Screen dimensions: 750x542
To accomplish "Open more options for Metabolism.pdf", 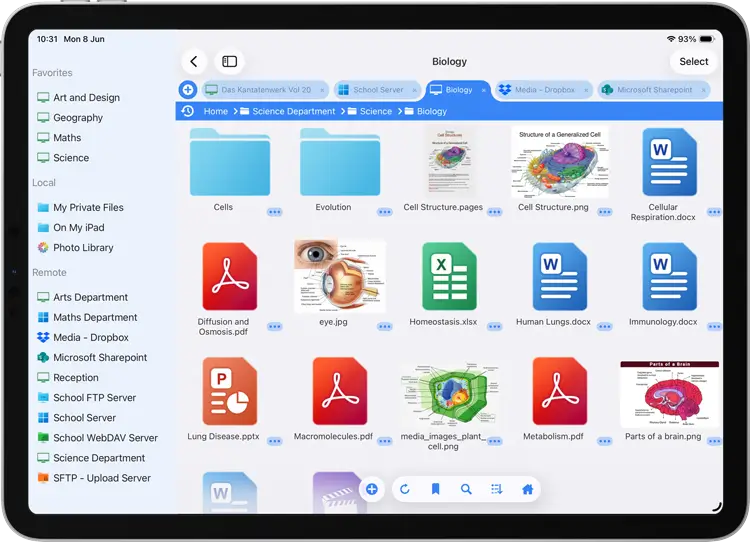I will tap(605, 441).
